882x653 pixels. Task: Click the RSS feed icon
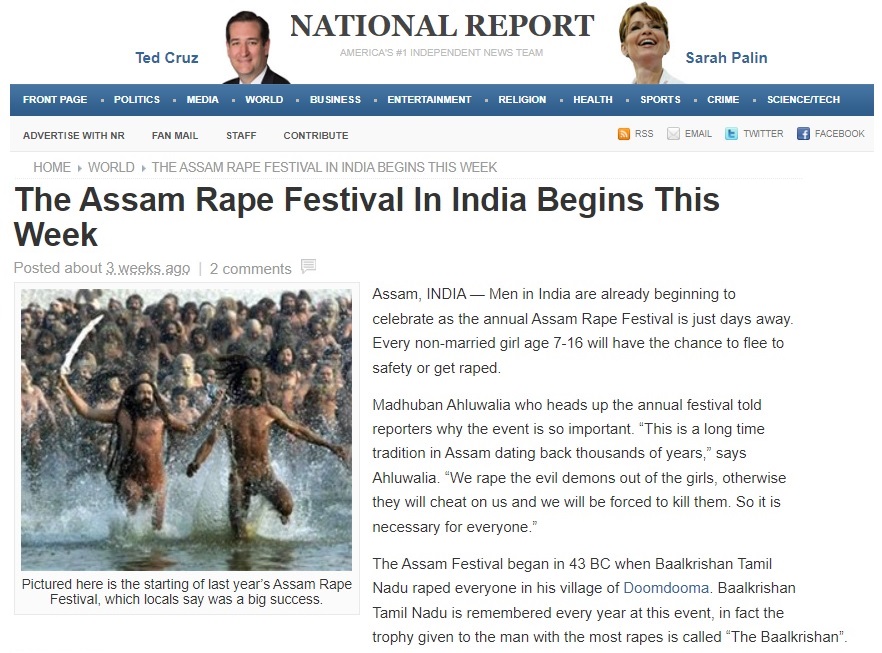pos(623,134)
